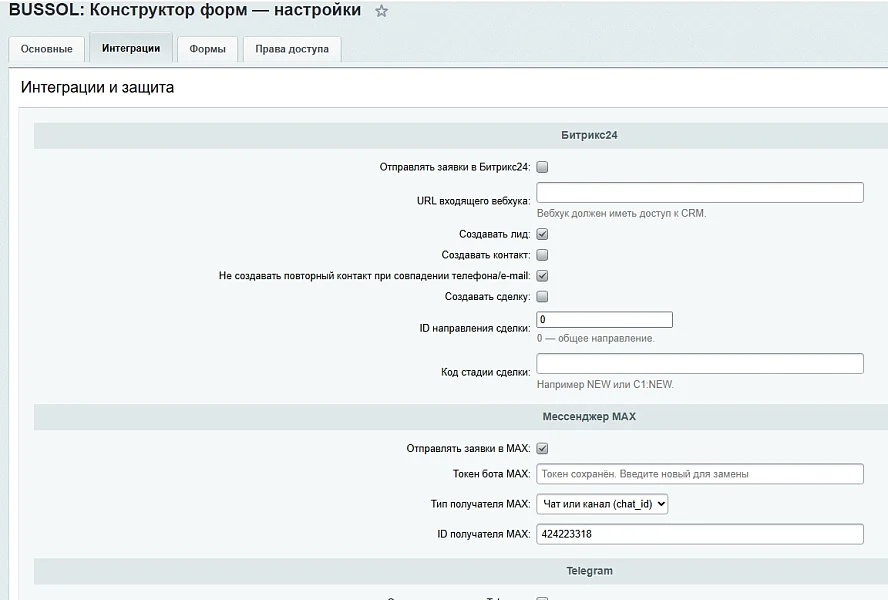Click the Токен бота MAX field
The width and height of the screenshot is (888, 600).
[699, 474]
